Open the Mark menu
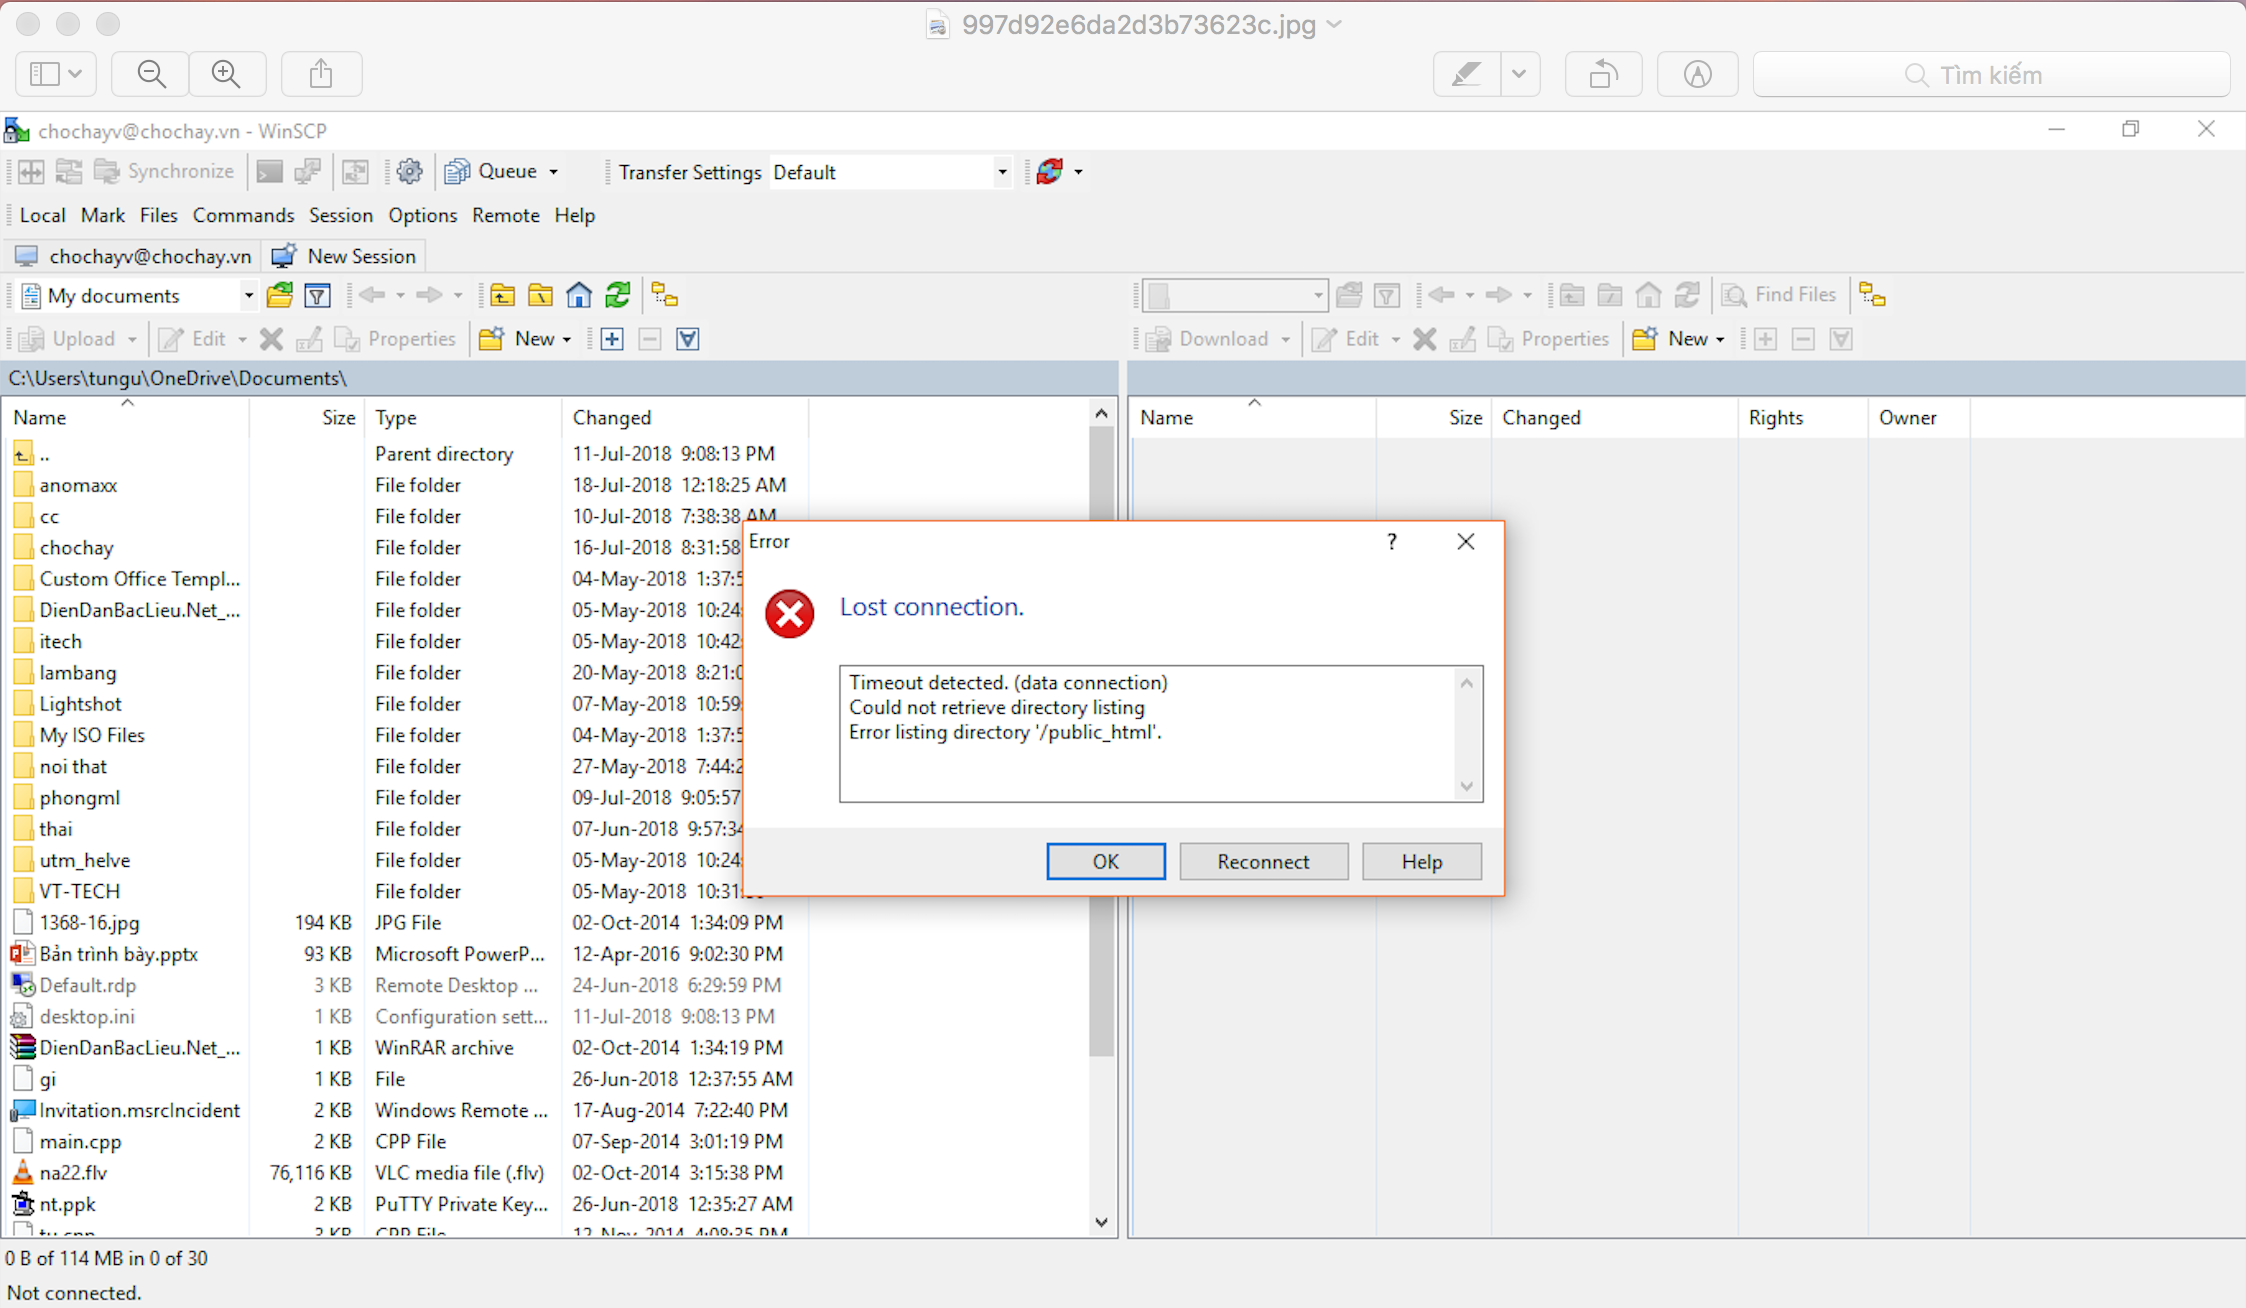2246x1308 pixels. pos(102,215)
